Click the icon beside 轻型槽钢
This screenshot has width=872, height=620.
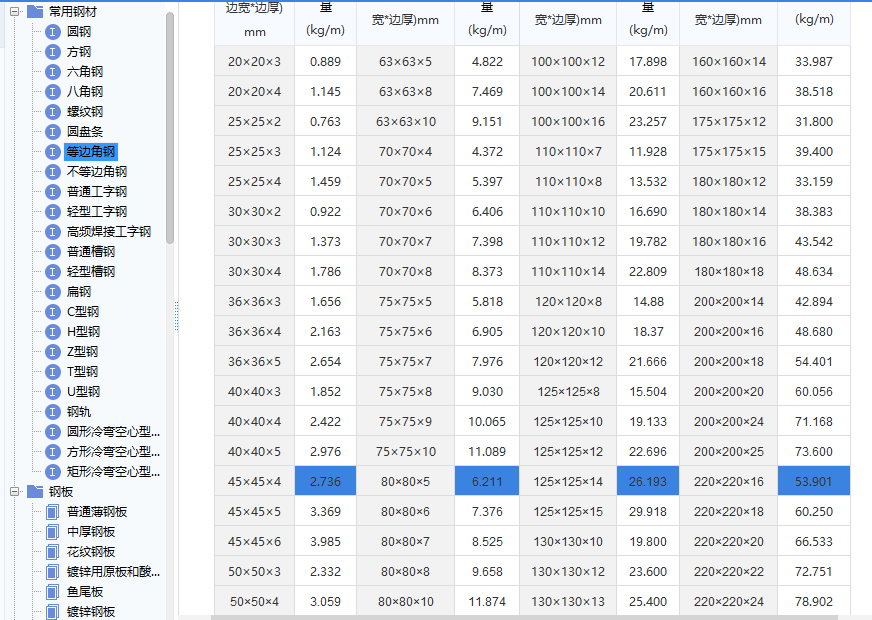tap(52, 272)
